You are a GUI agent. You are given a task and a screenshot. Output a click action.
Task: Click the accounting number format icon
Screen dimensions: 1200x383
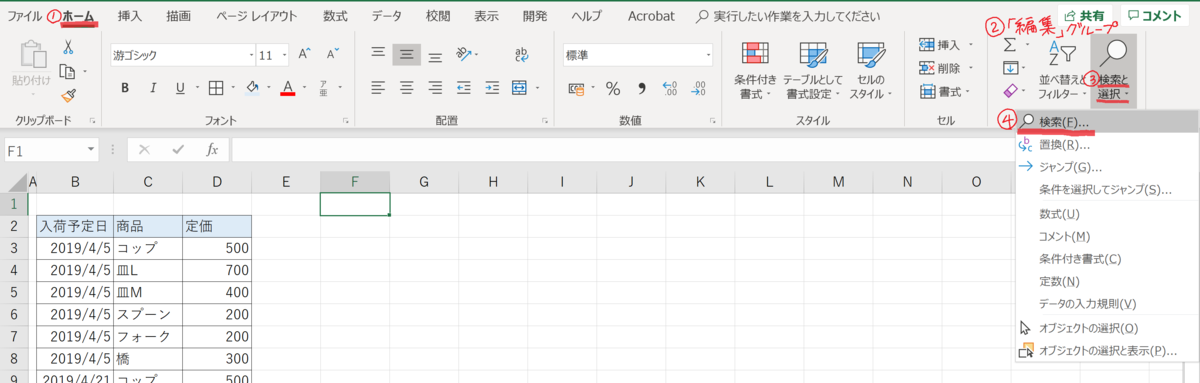pos(576,88)
